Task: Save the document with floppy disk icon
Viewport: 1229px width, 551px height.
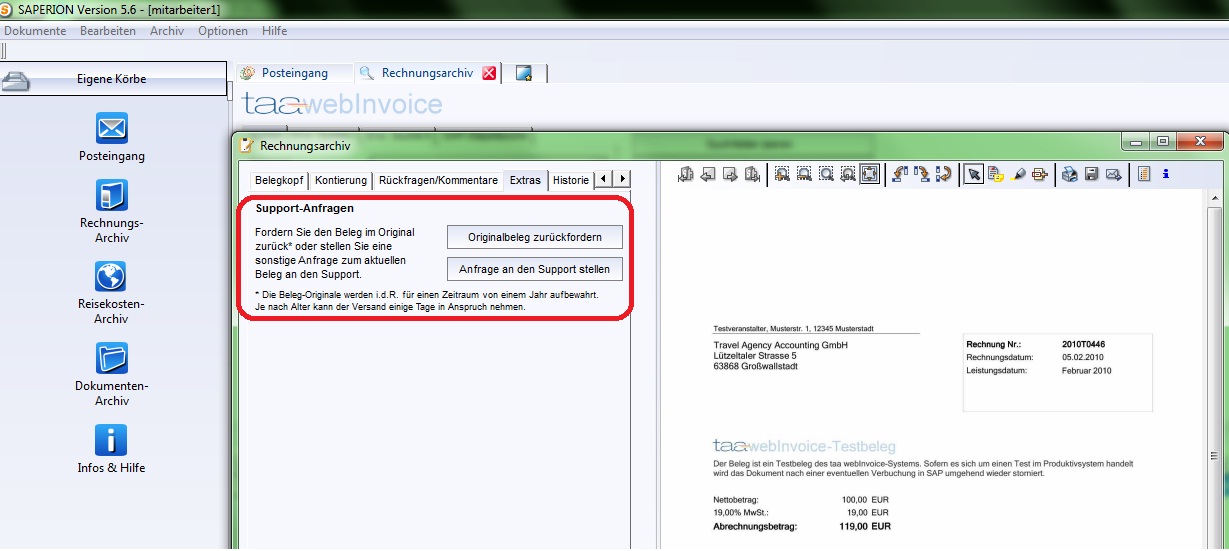Action: (1092, 174)
